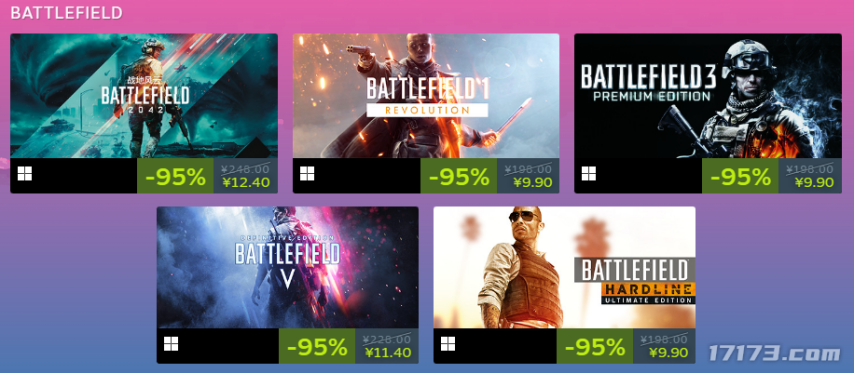Click Windows icon under Battlefield 1 Revolution

307,174
